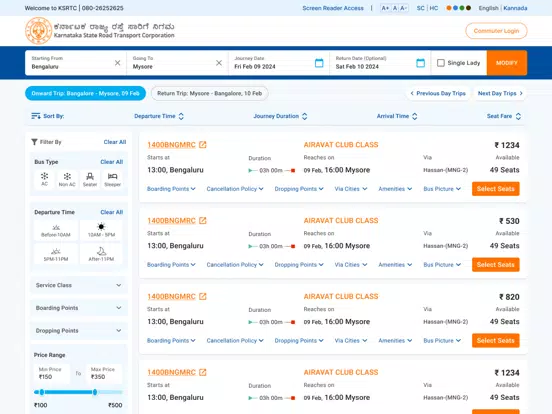552x414 pixels.
Task: Go to Previous Day Trips
Action: click(x=438, y=93)
